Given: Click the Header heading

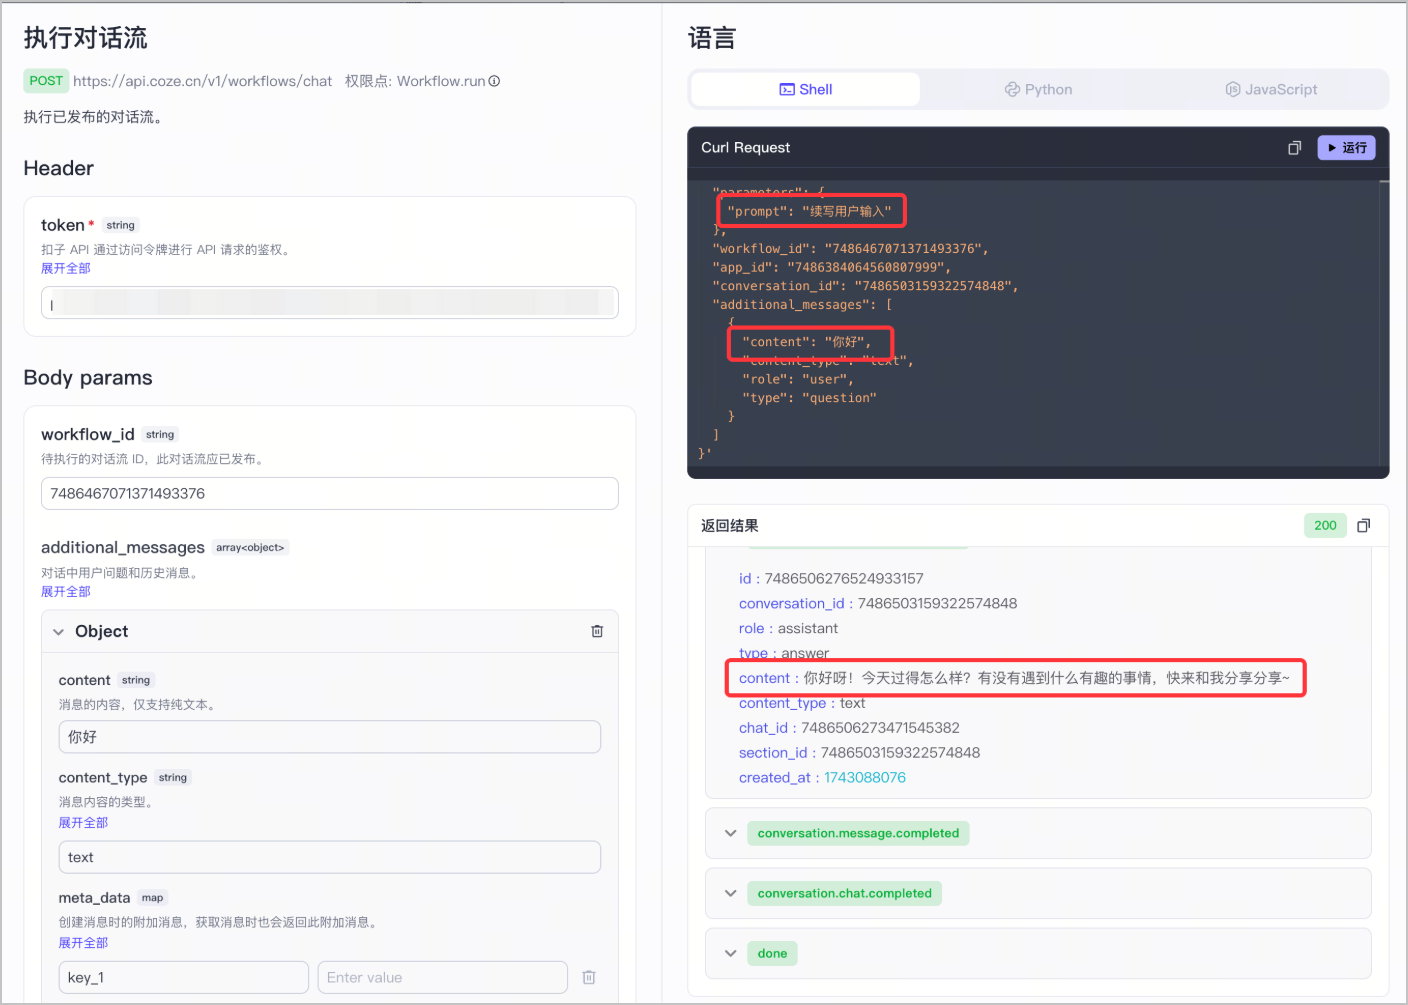Looking at the screenshot, I should (59, 168).
